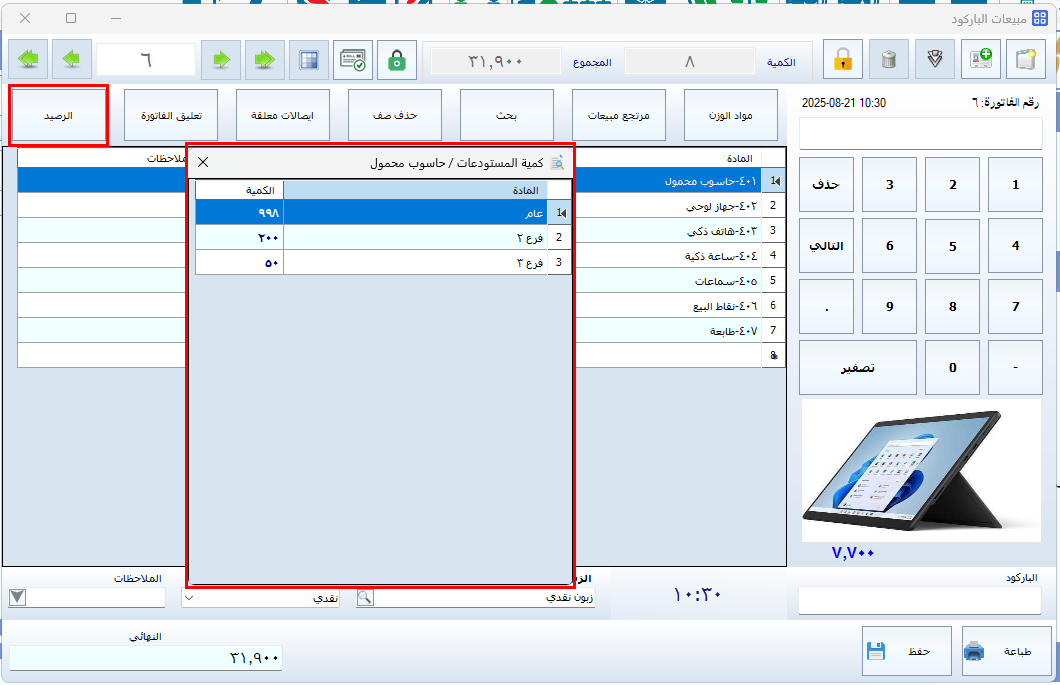The width and height of the screenshot is (1060, 685).
Task: Tap keypad digit 4
Action: [1015, 245]
